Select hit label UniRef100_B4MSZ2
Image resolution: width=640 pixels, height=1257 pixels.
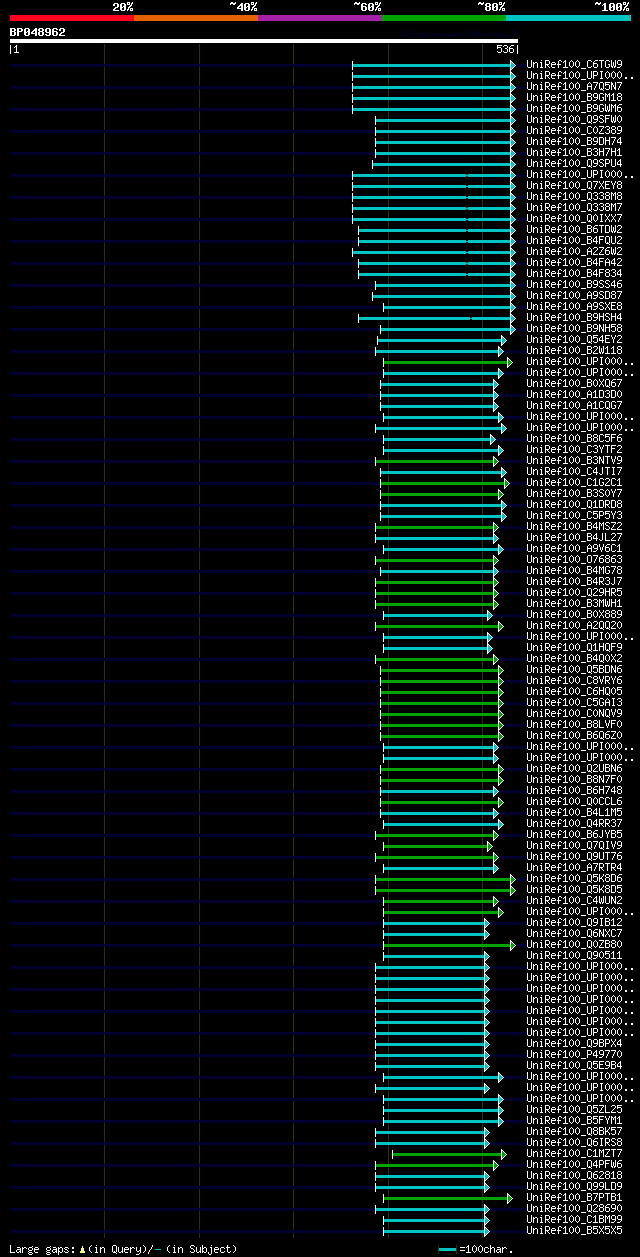coord(575,527)
